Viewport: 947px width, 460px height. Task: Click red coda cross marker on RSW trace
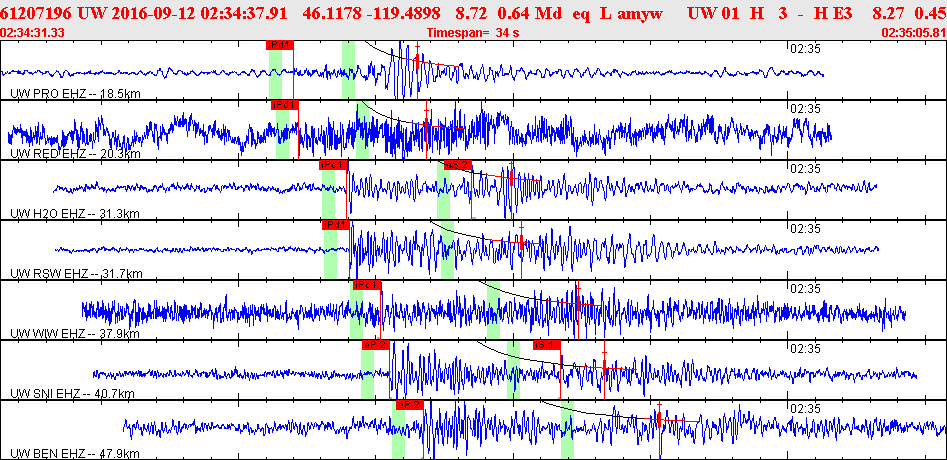pyautogui.click(x=521, y=241)
